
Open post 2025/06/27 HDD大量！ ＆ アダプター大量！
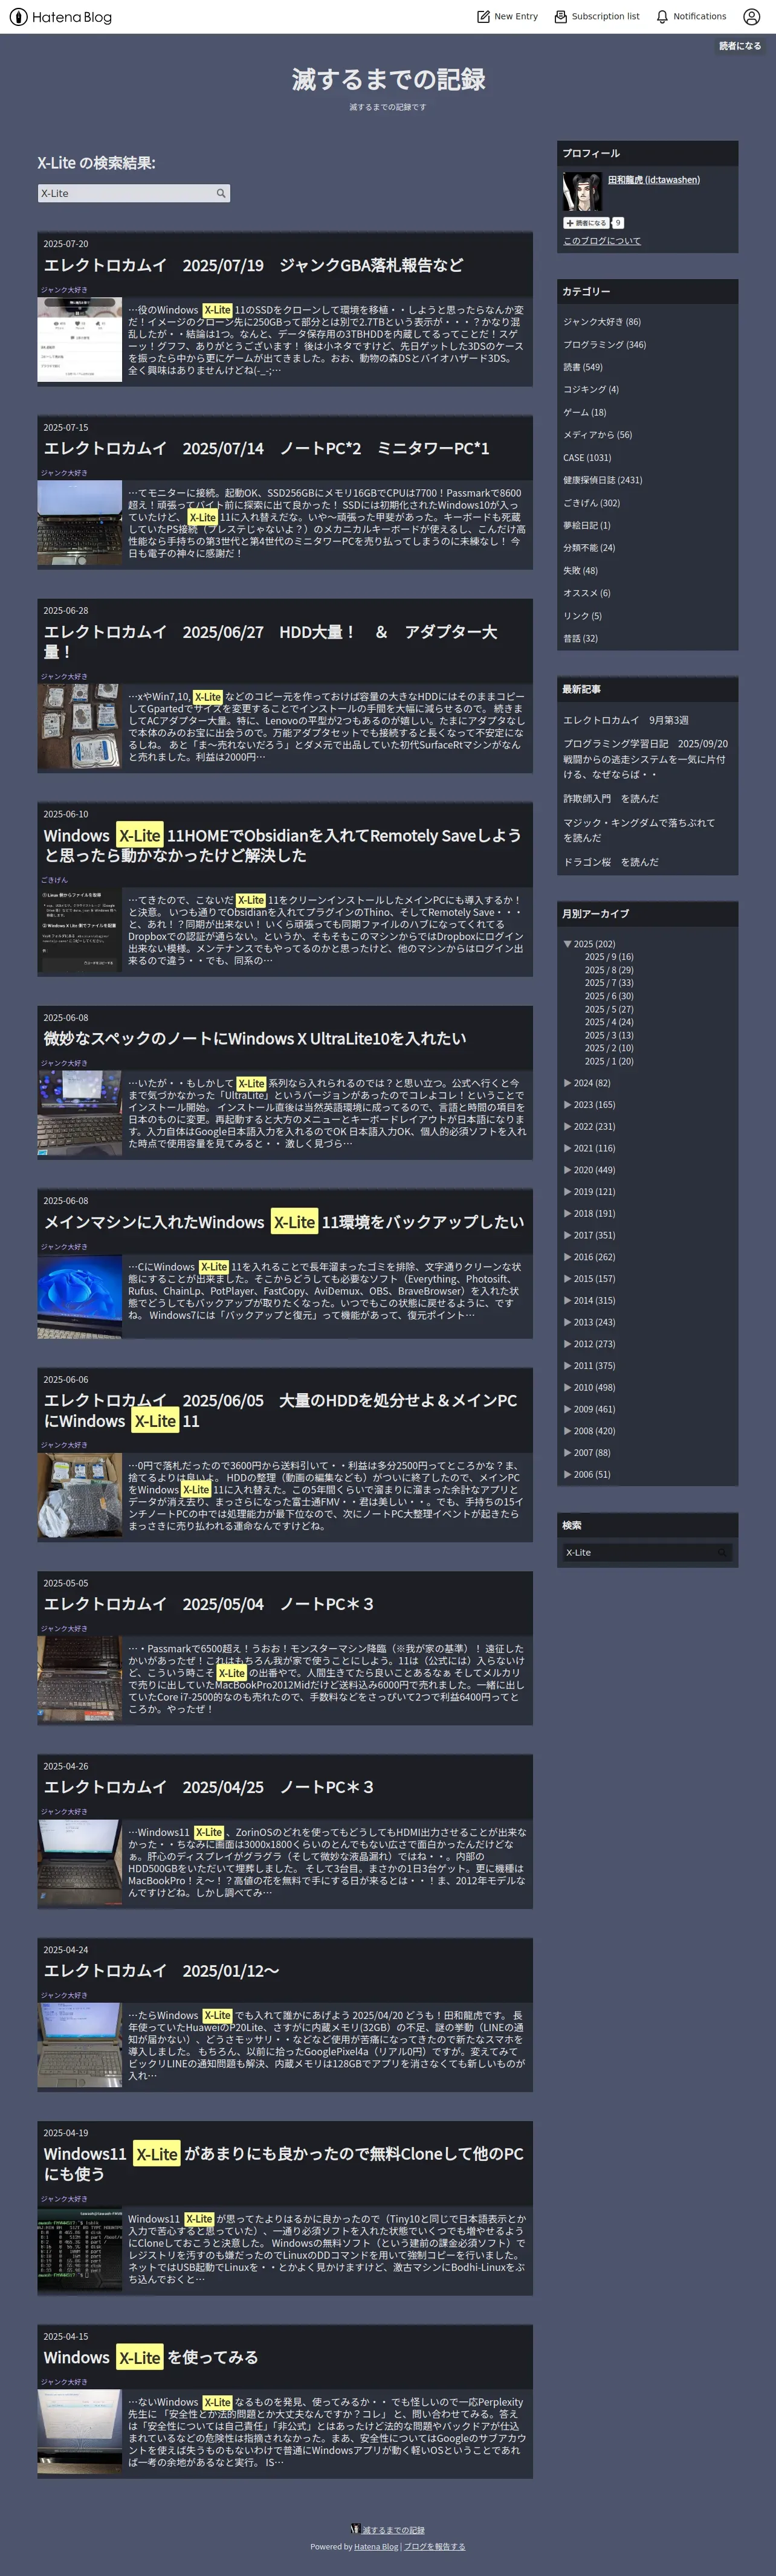pos(270,641)
